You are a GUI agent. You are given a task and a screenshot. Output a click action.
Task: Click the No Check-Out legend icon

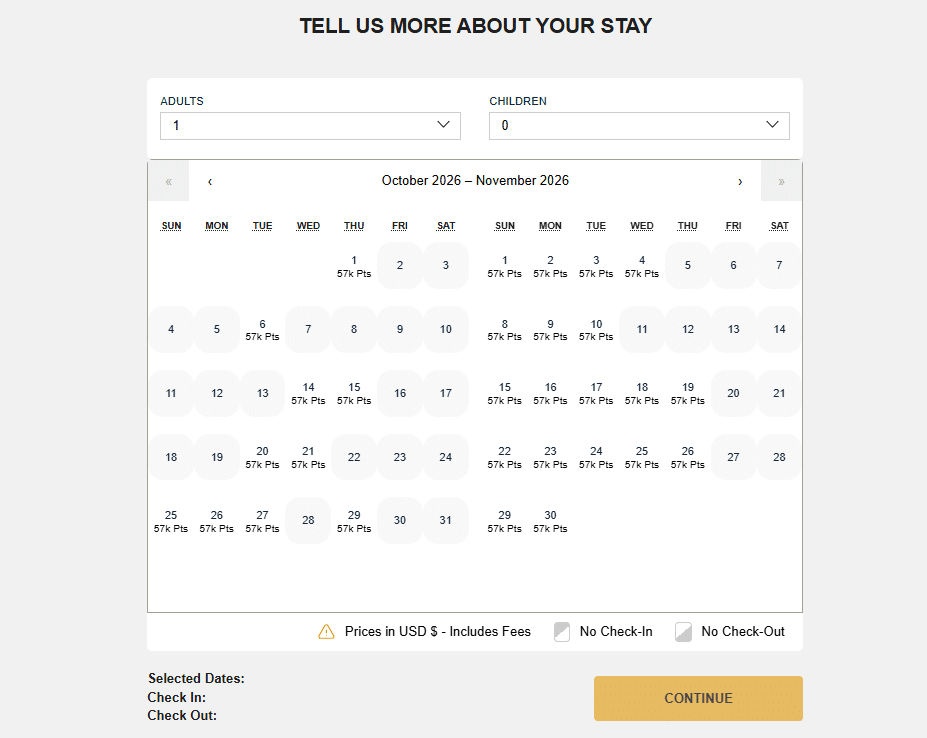684,632
